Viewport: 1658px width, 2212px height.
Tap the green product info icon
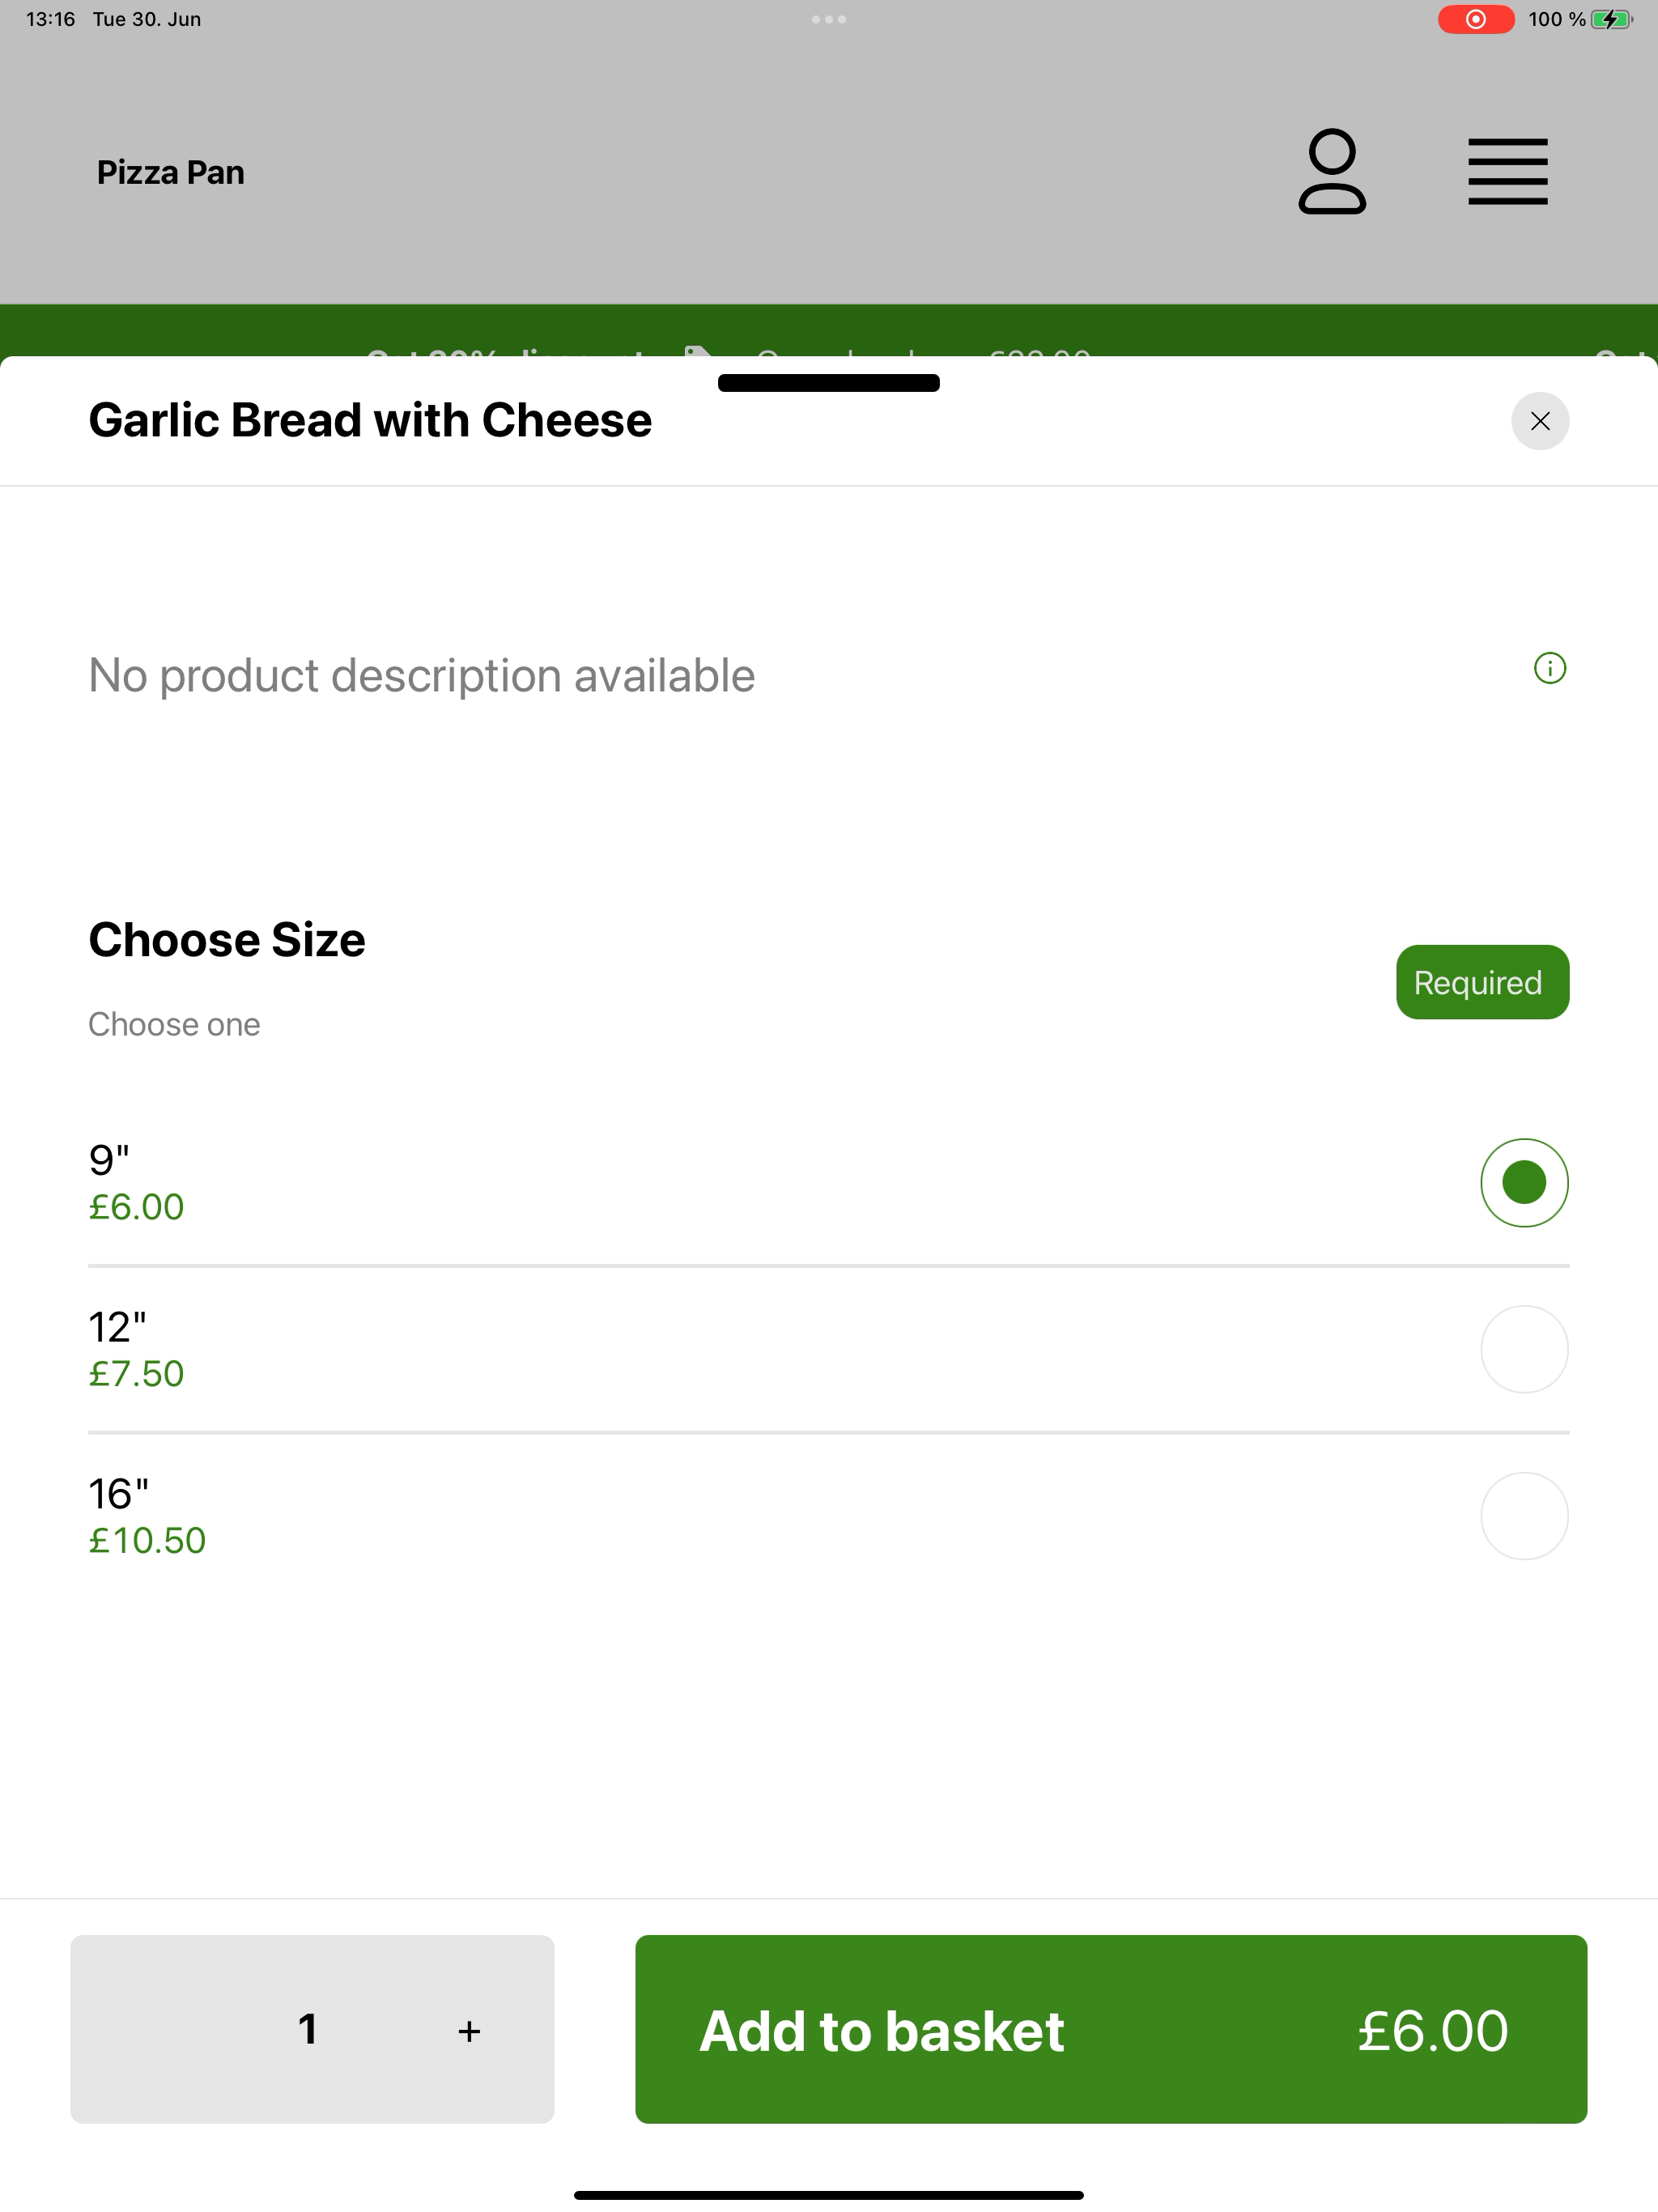[1550, 668]
